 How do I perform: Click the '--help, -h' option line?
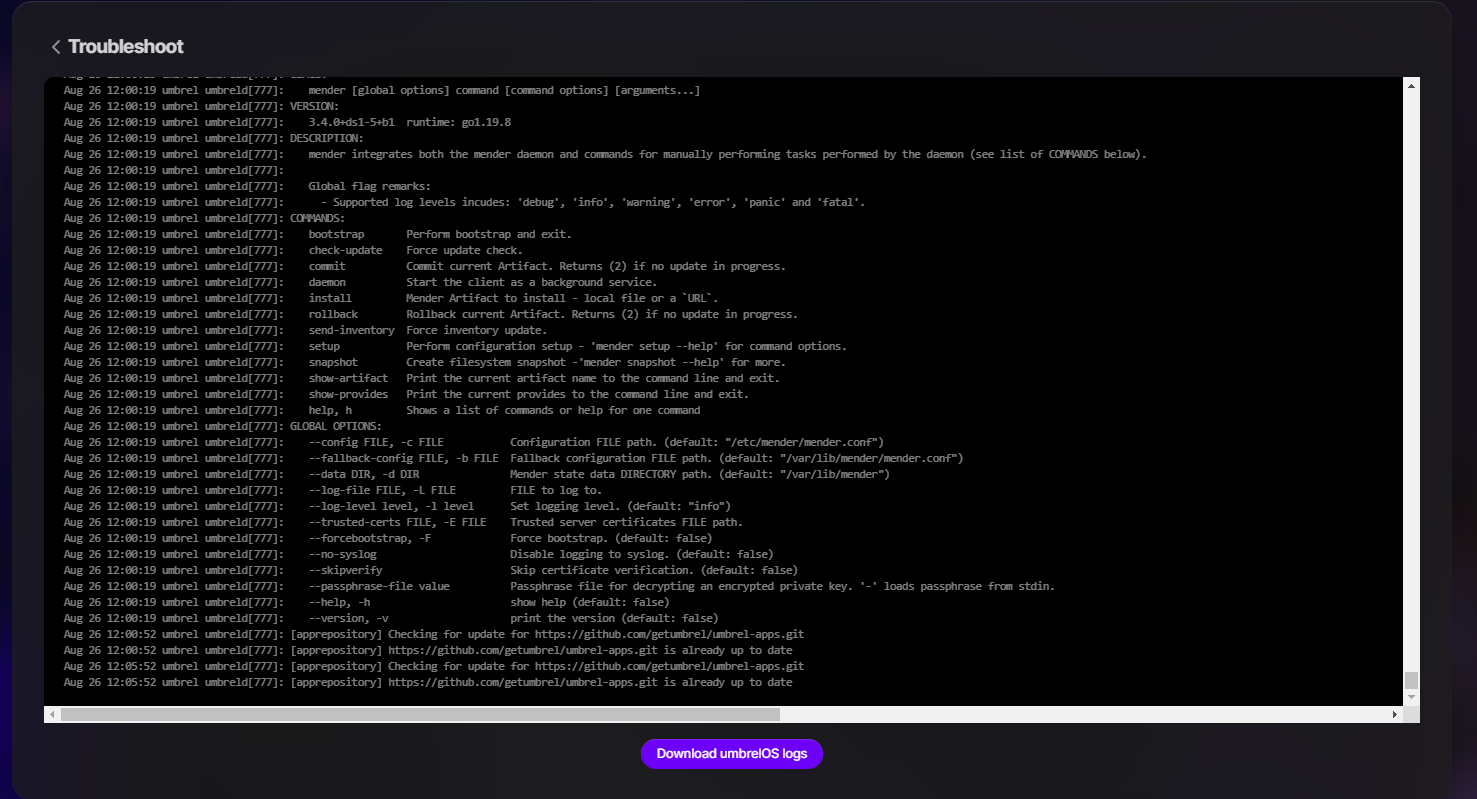(366, 602)
